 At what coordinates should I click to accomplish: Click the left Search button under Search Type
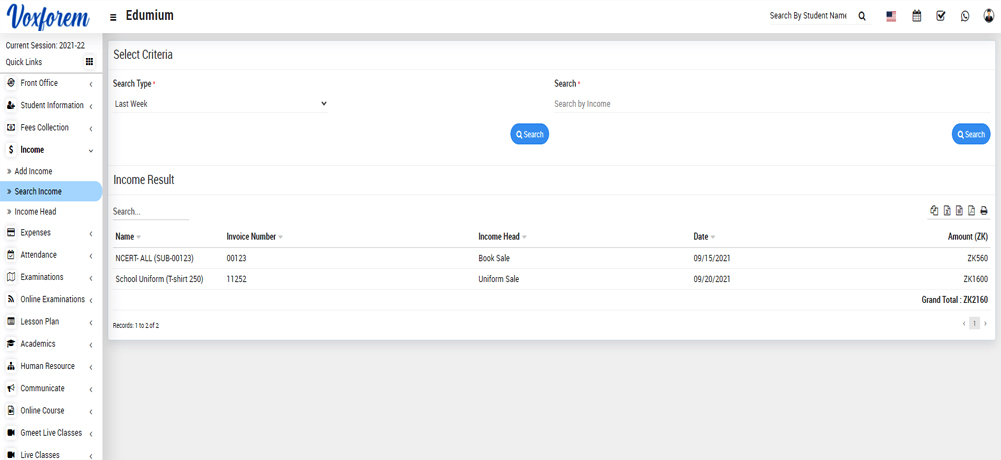point(529,134)
